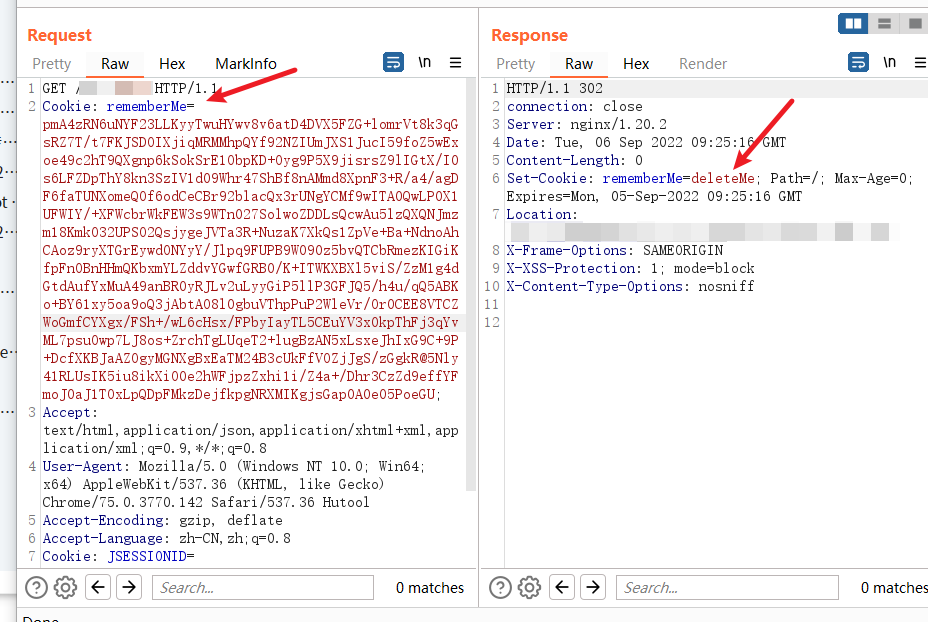Go to next search match in Response
This screenshot has height=622, width=928.
(593, 588)
